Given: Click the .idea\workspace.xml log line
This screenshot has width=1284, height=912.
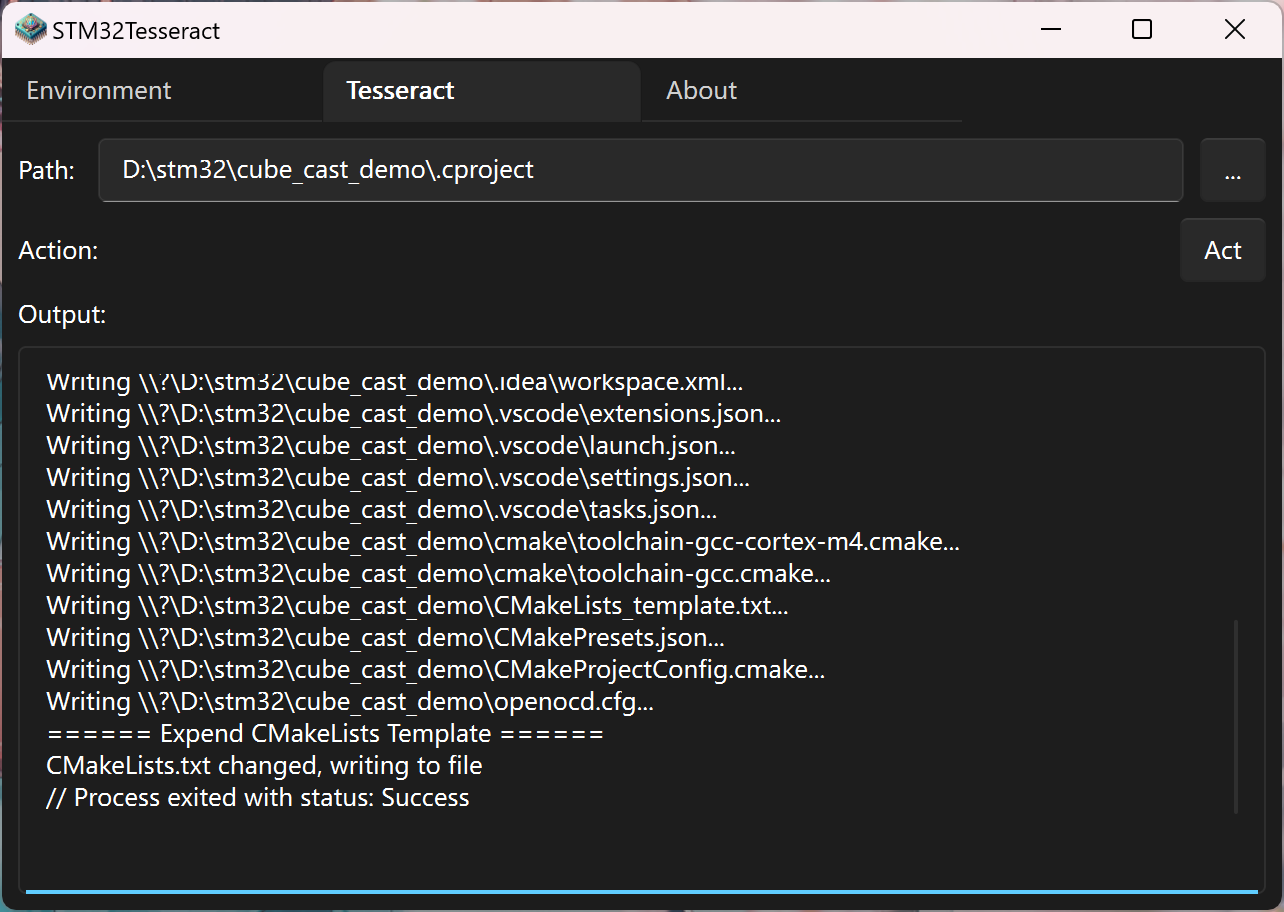Looking at the screenshot, I should coord(395,382).
